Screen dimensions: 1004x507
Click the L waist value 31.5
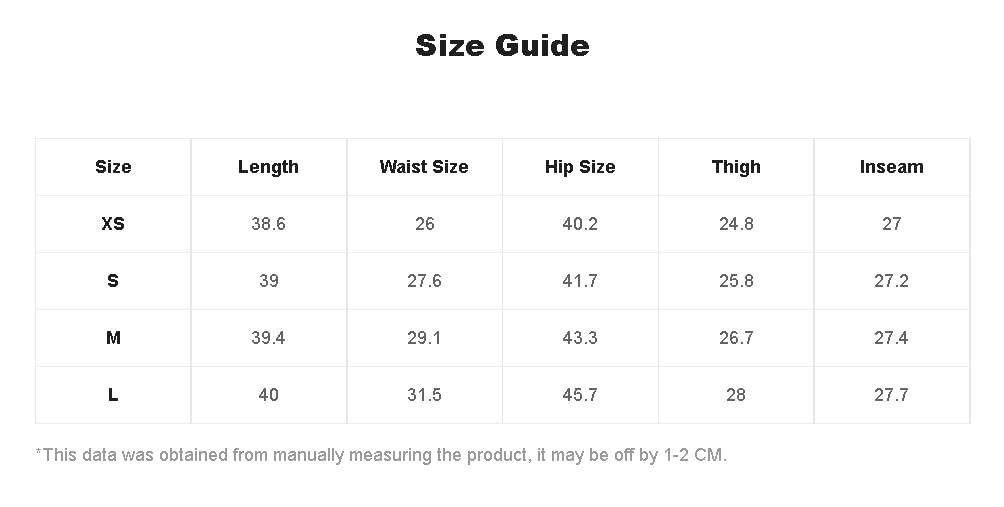[x=424, y=395]
